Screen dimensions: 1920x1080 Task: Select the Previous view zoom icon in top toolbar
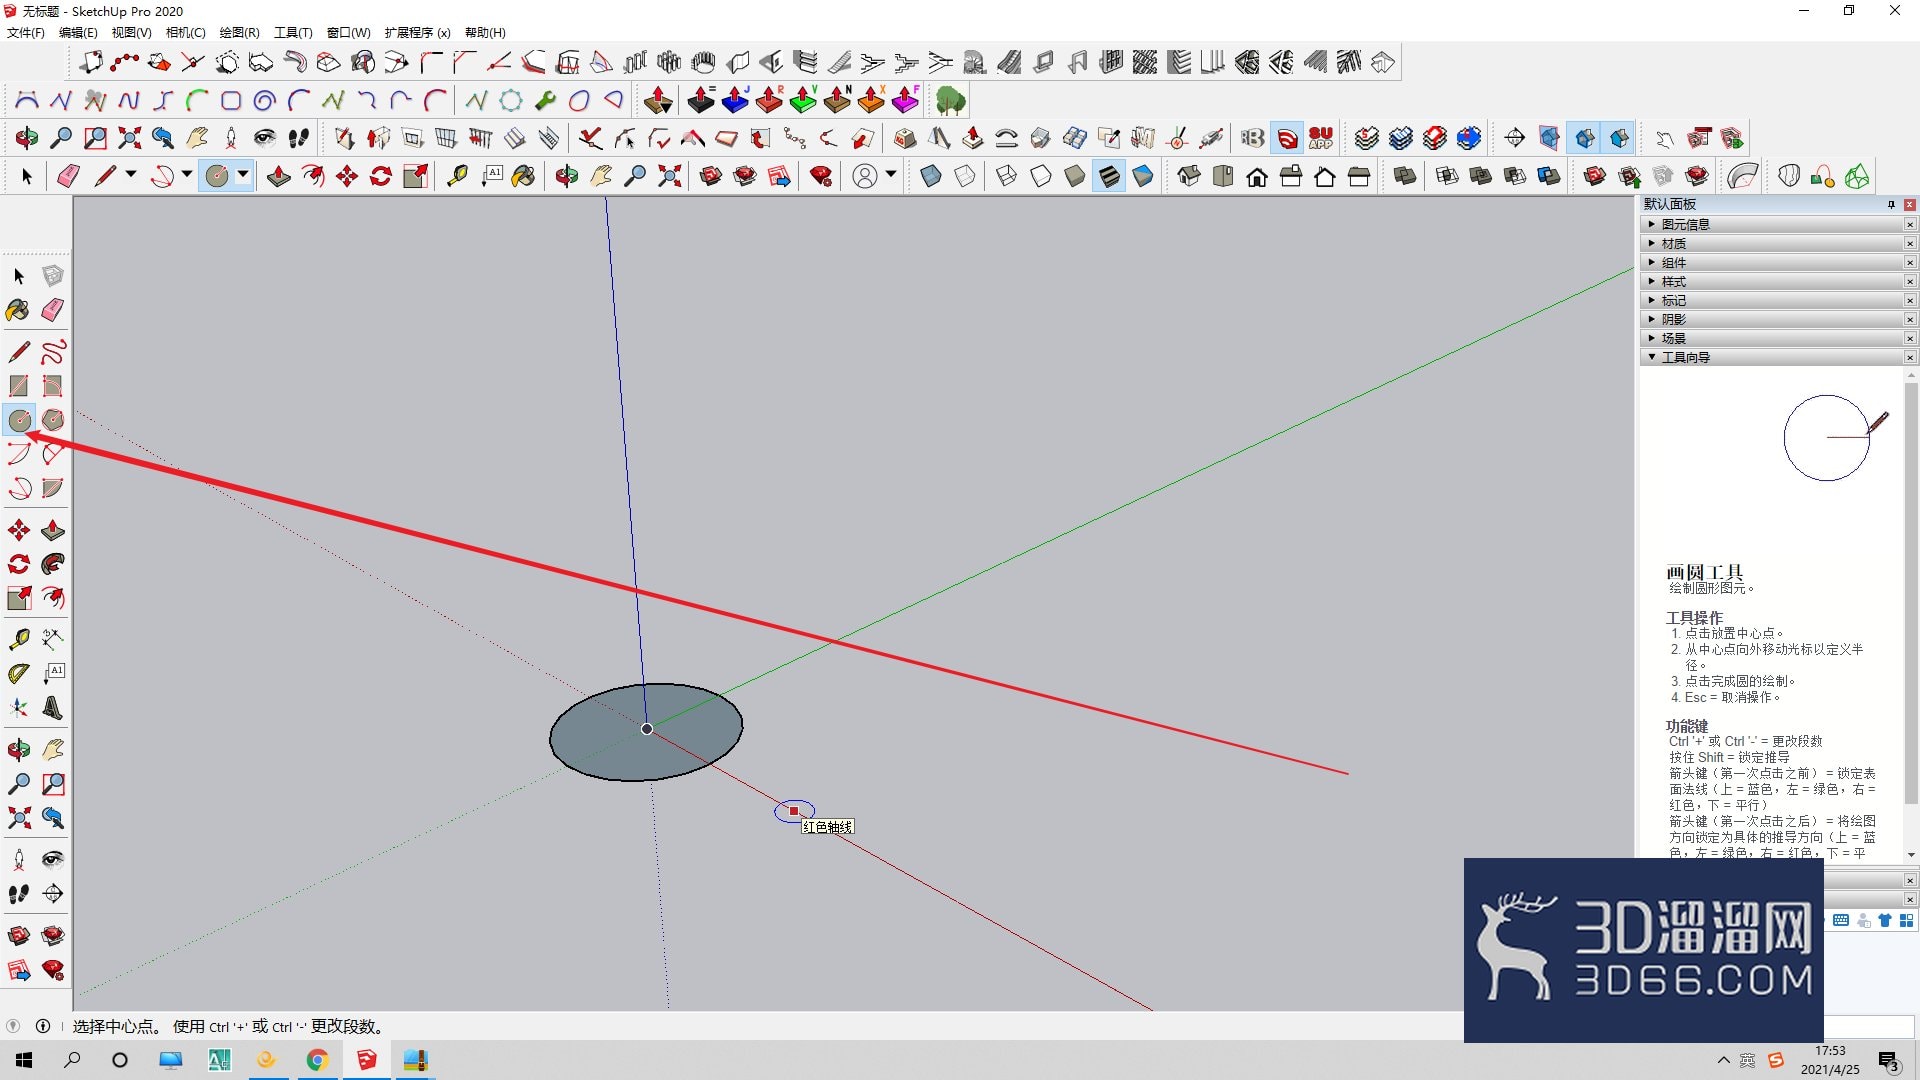click(163, 138)
